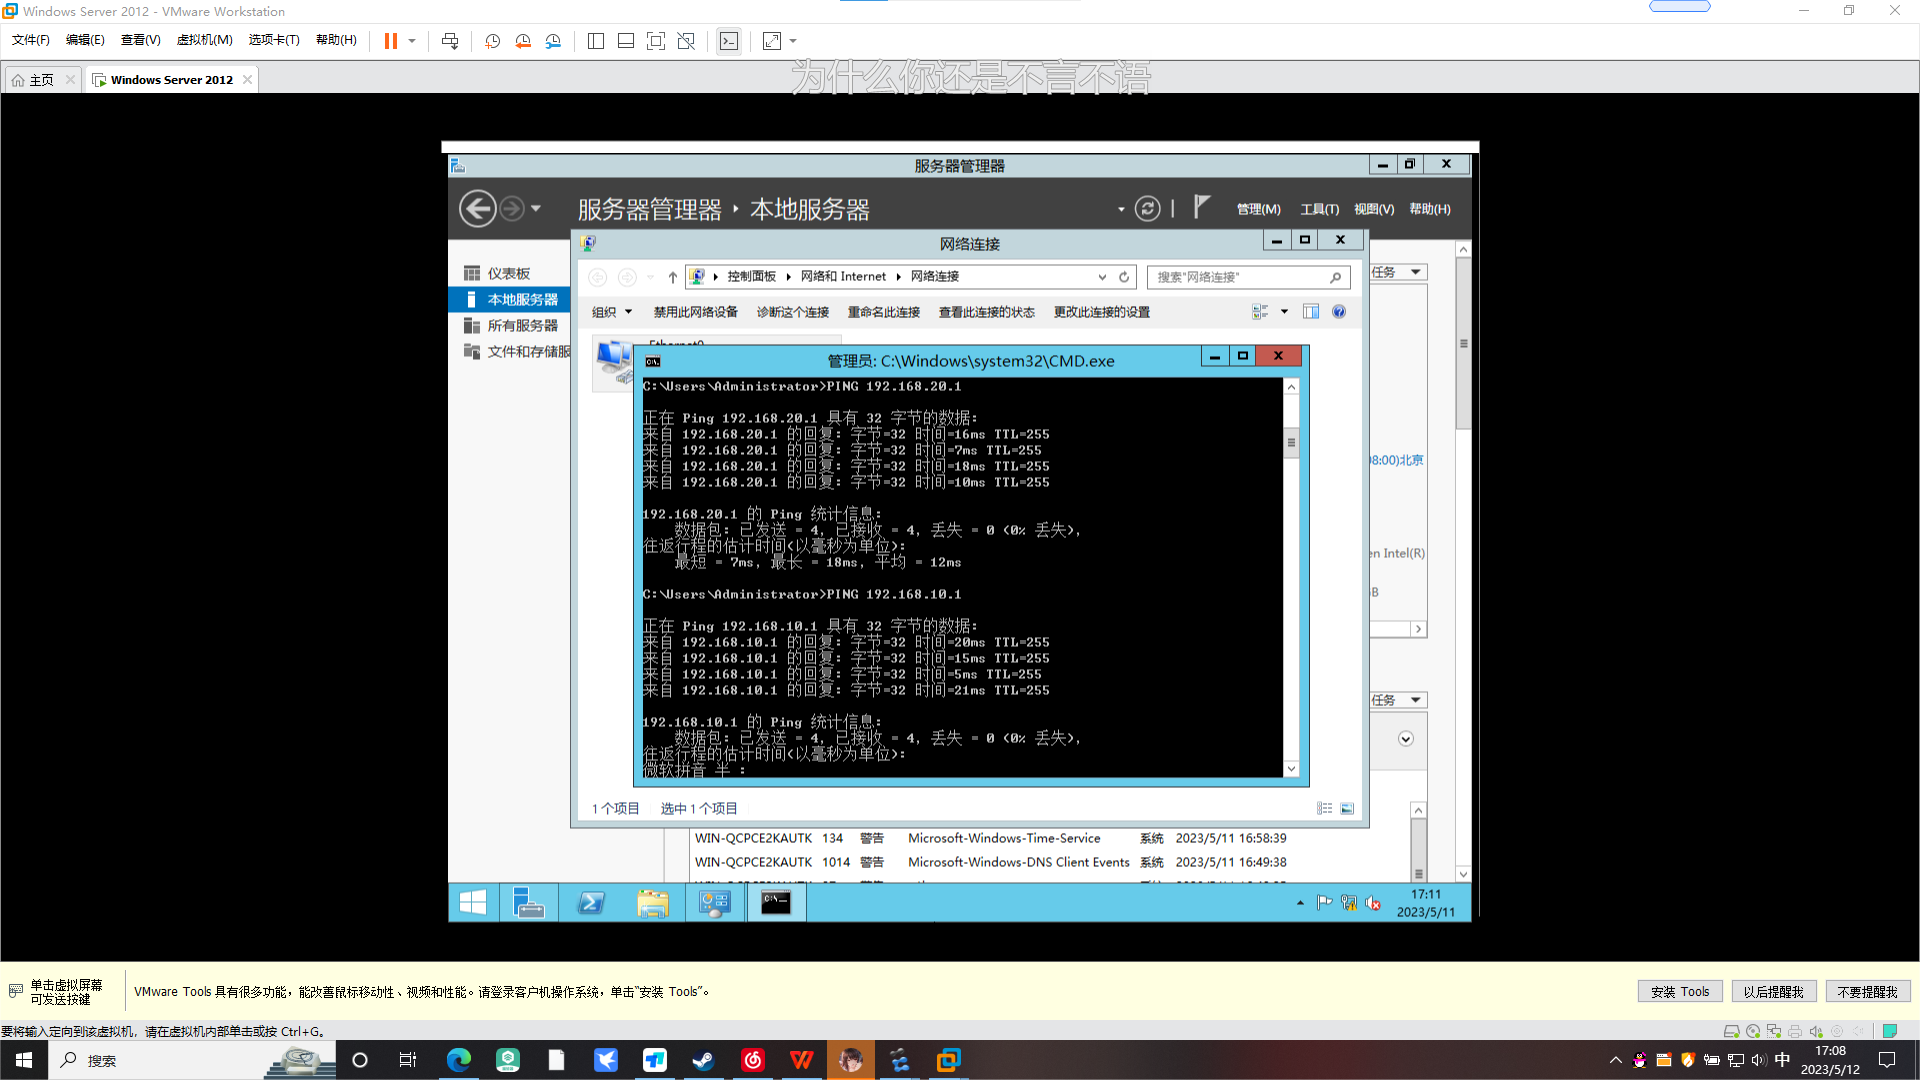The width and height of the screenshot is (1920, 1080).
Task: Take a VM snapshot
Action: (x=492, y=41)
